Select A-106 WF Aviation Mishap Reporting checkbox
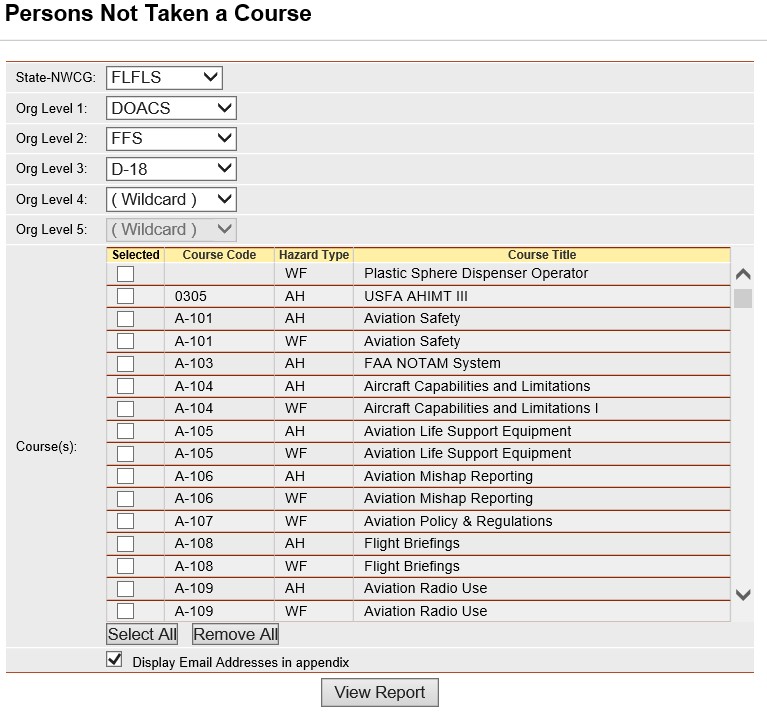This screenshot has height=716, width=767. pos(125,499)
